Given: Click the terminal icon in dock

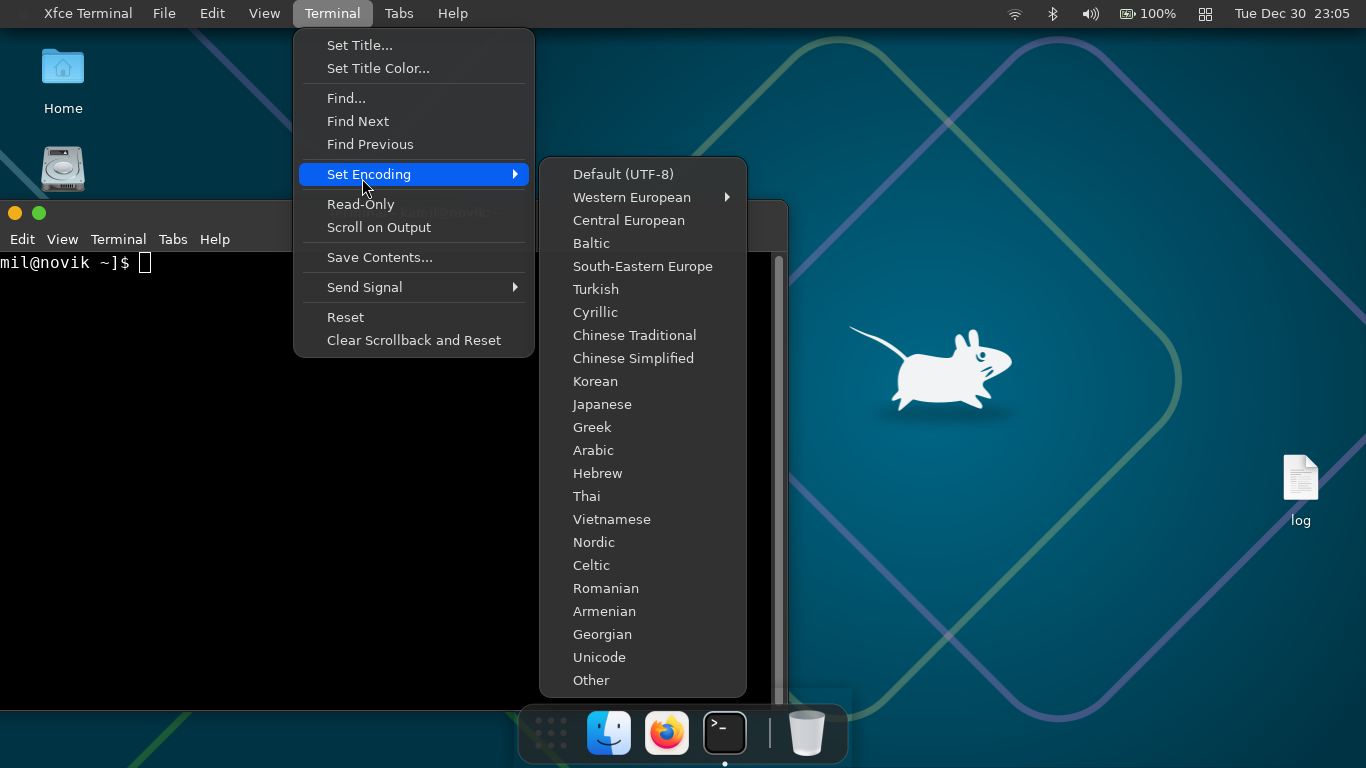Looking at the screenshot, I should click(x=725, y=733).
